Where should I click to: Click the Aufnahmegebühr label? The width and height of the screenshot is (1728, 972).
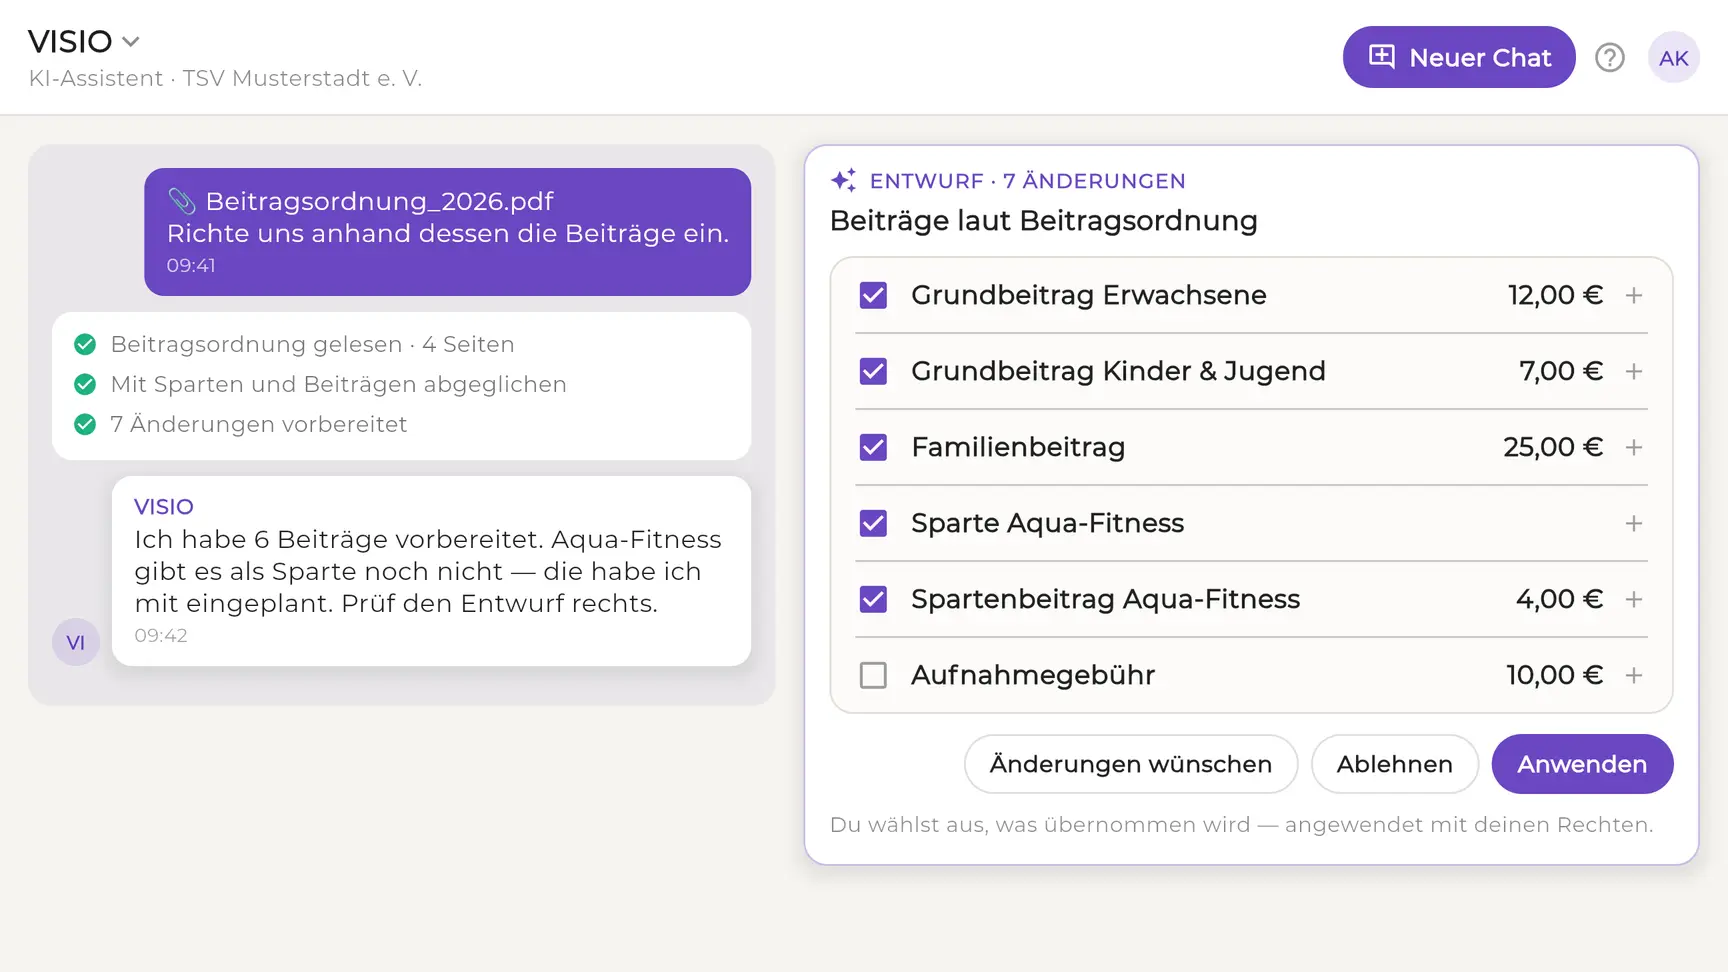coord(1033,675)
